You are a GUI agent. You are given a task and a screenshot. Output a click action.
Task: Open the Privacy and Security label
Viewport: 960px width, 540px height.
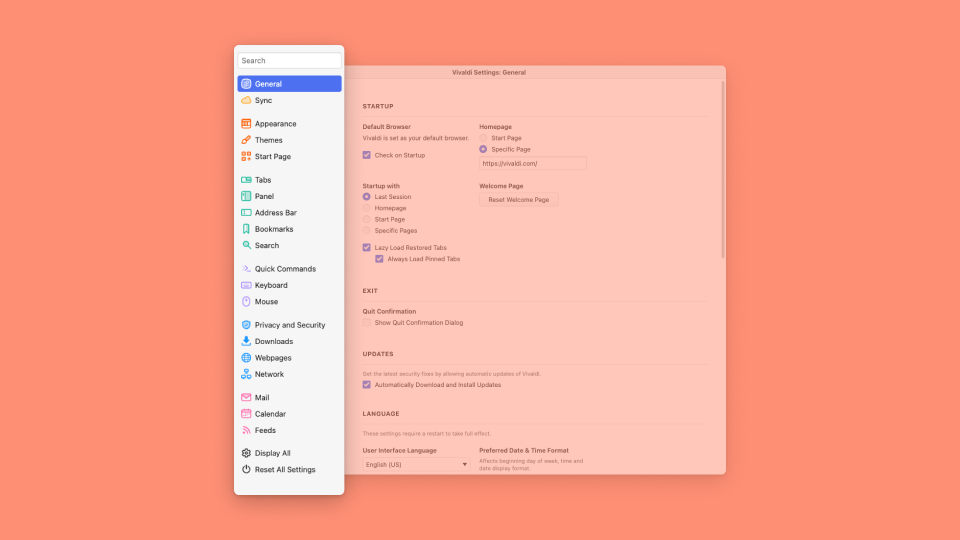tap(290, 325)
